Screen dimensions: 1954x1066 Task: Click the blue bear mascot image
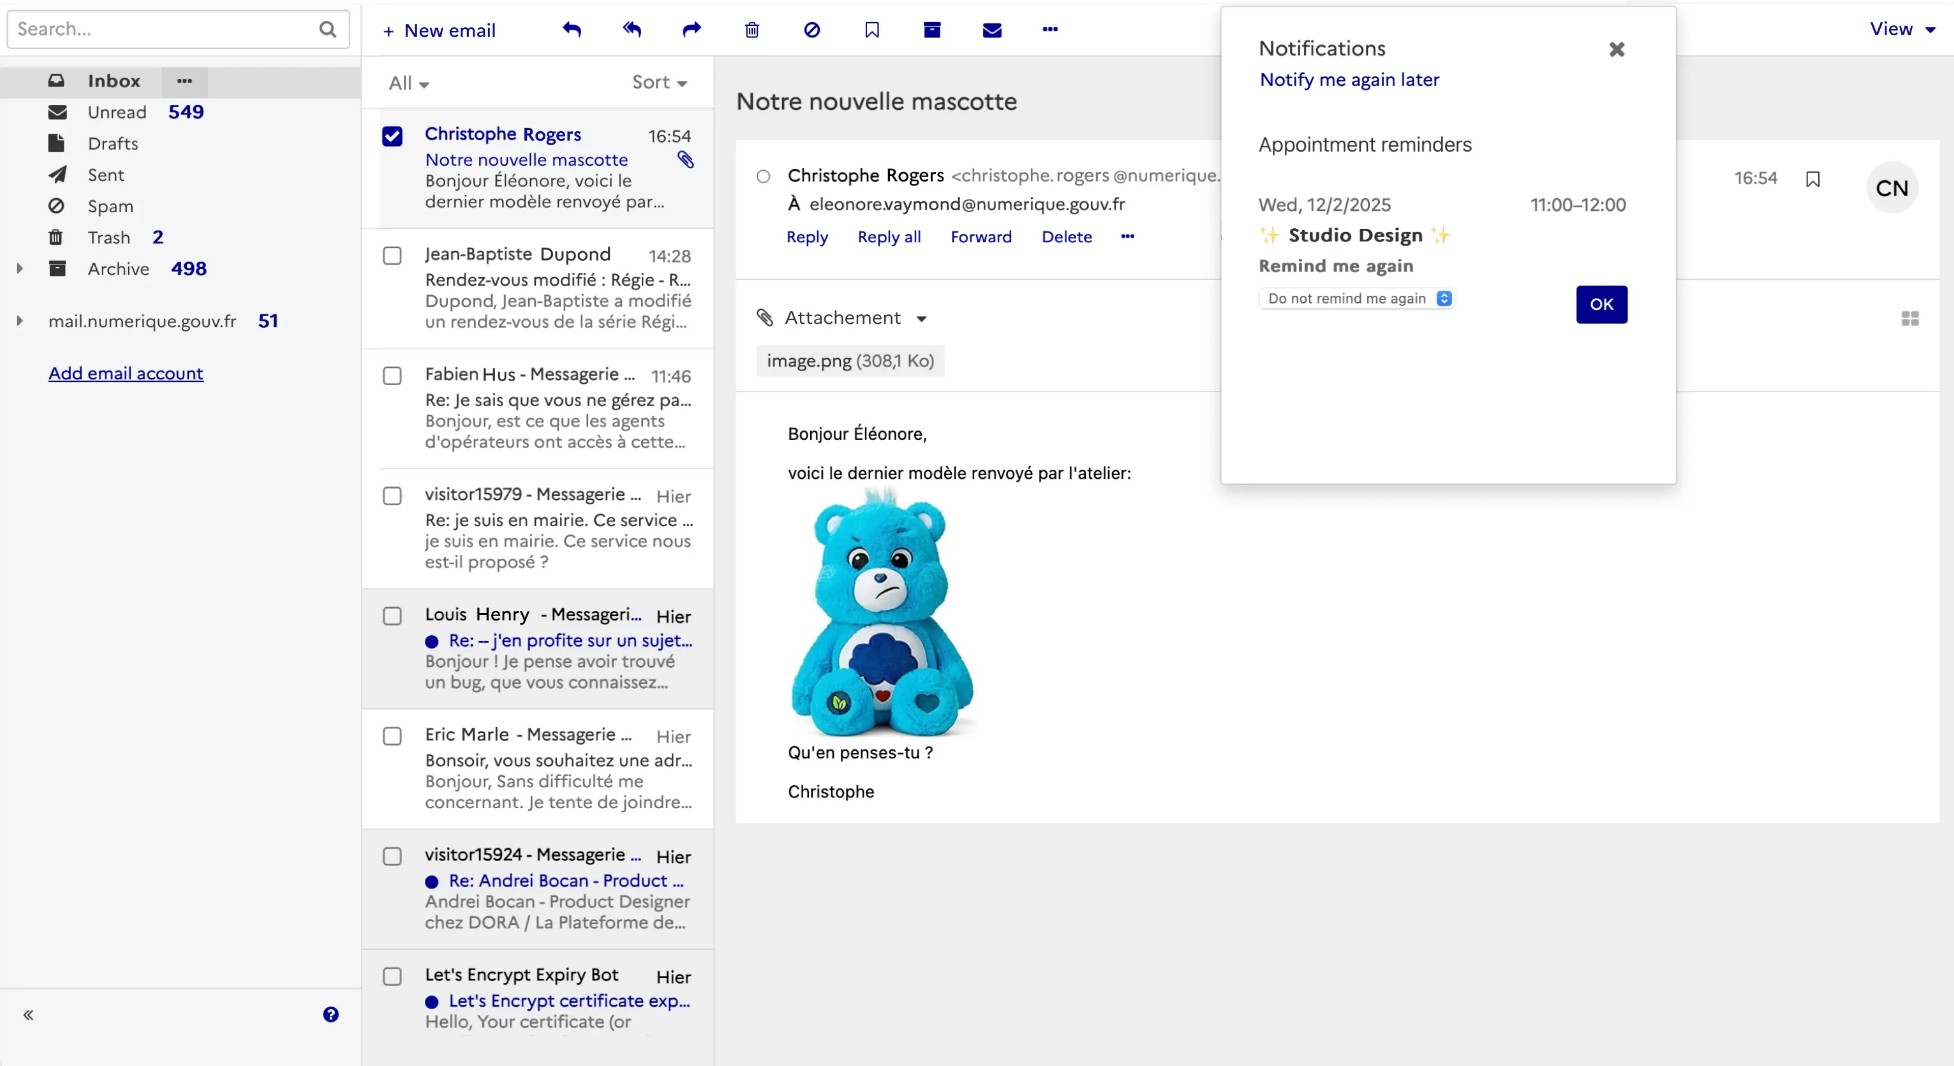(882, 613)
